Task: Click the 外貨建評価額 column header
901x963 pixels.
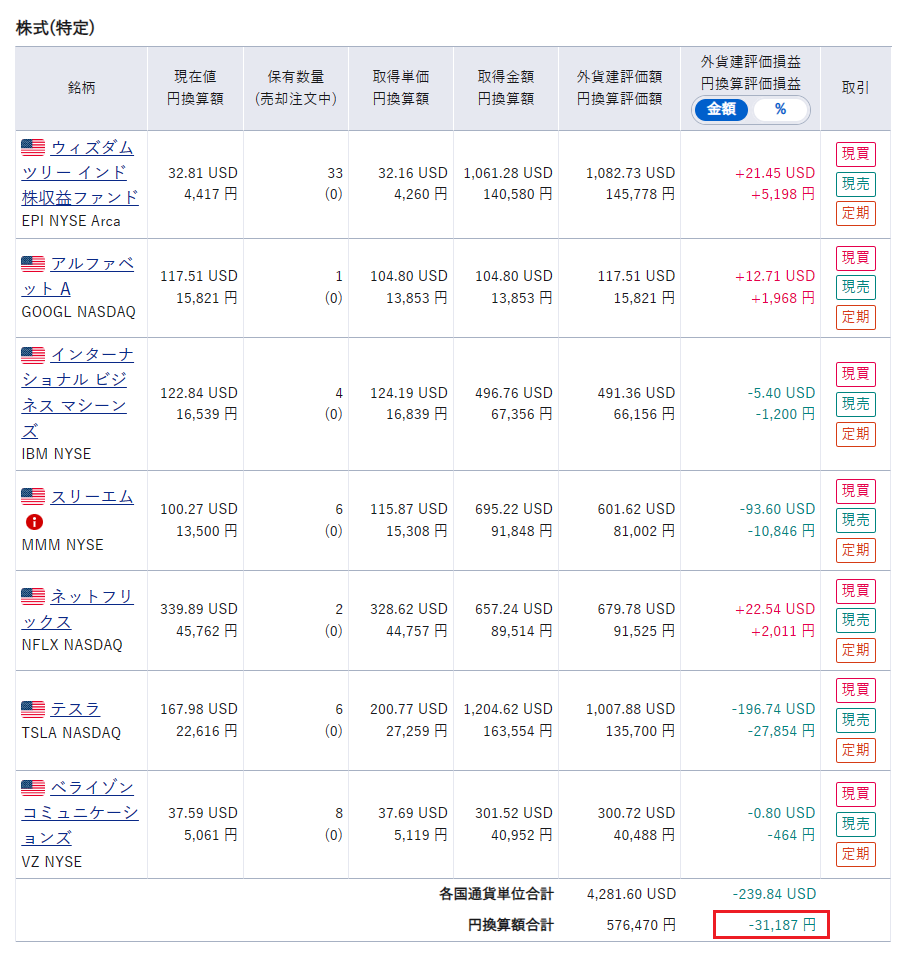Action: tap(619, 88)
